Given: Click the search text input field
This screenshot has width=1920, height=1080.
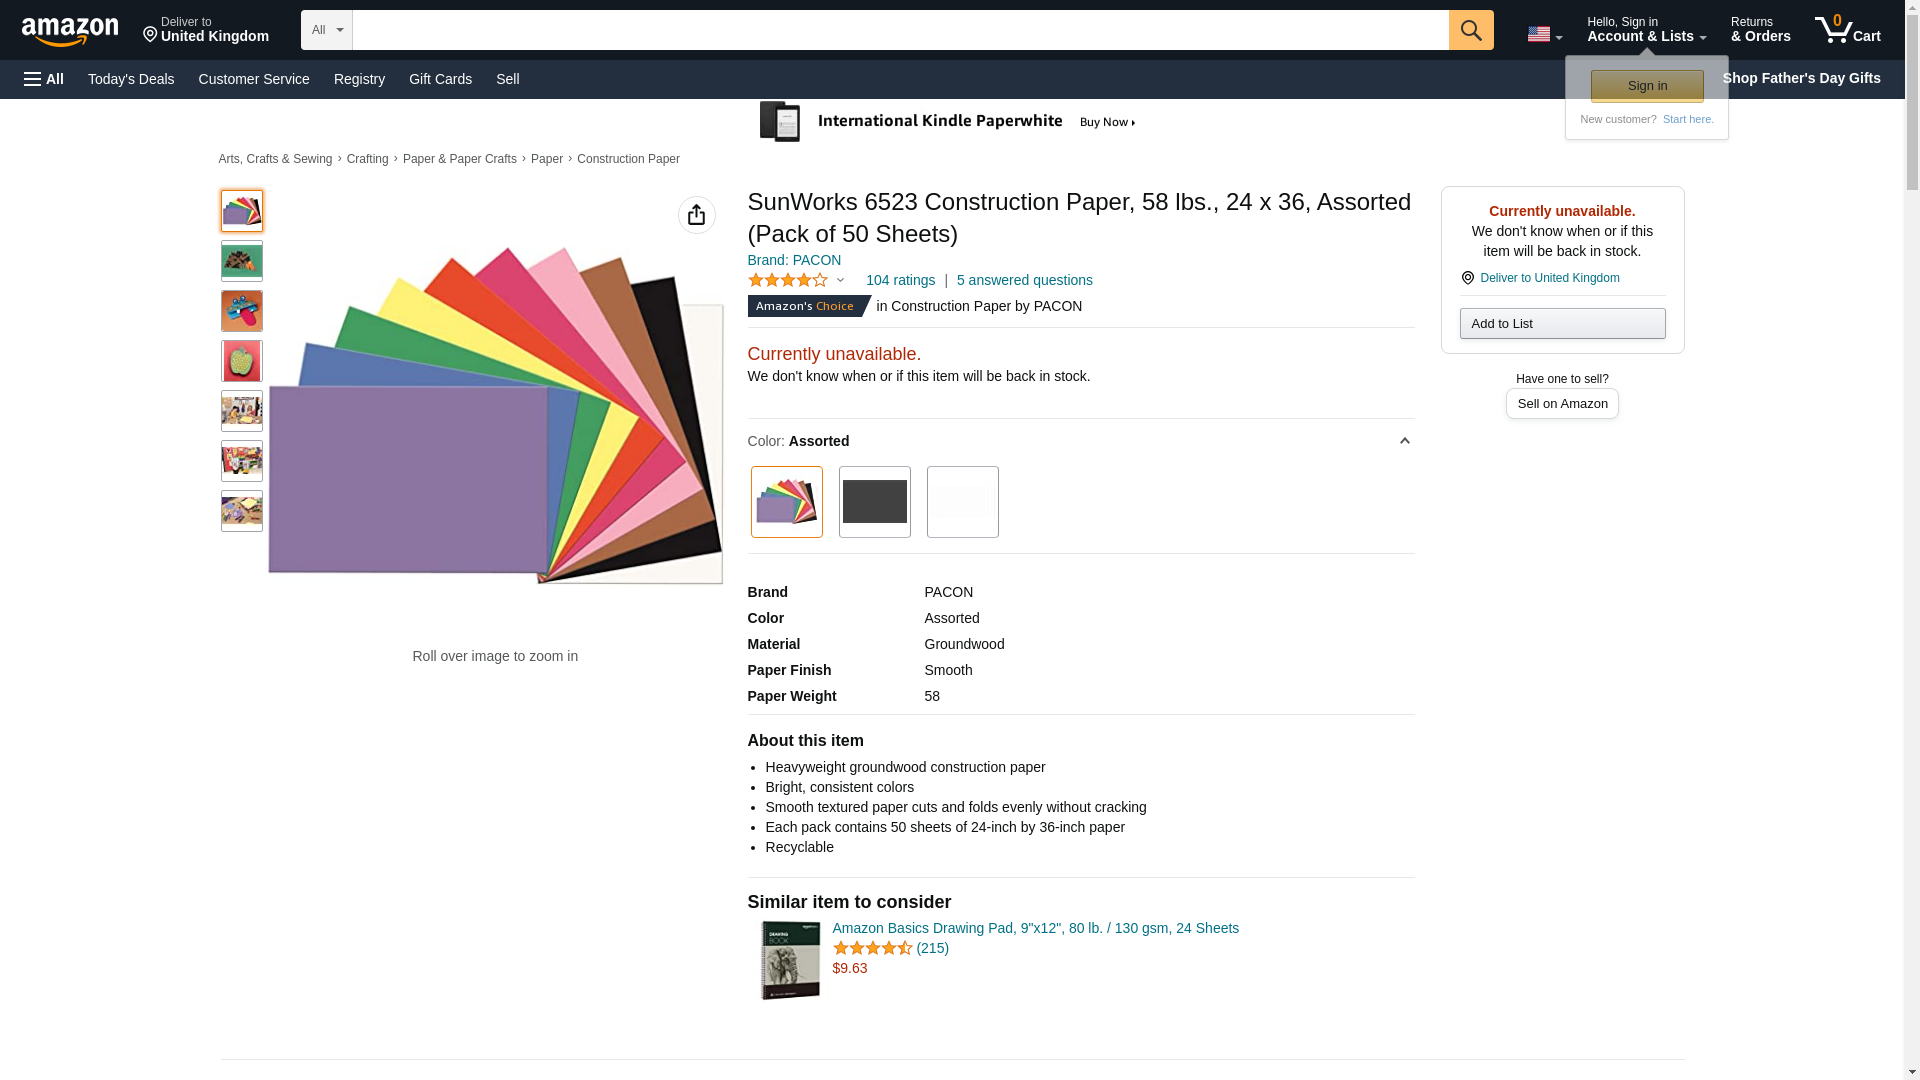Looking at the screenshot, I should point(900,30).
